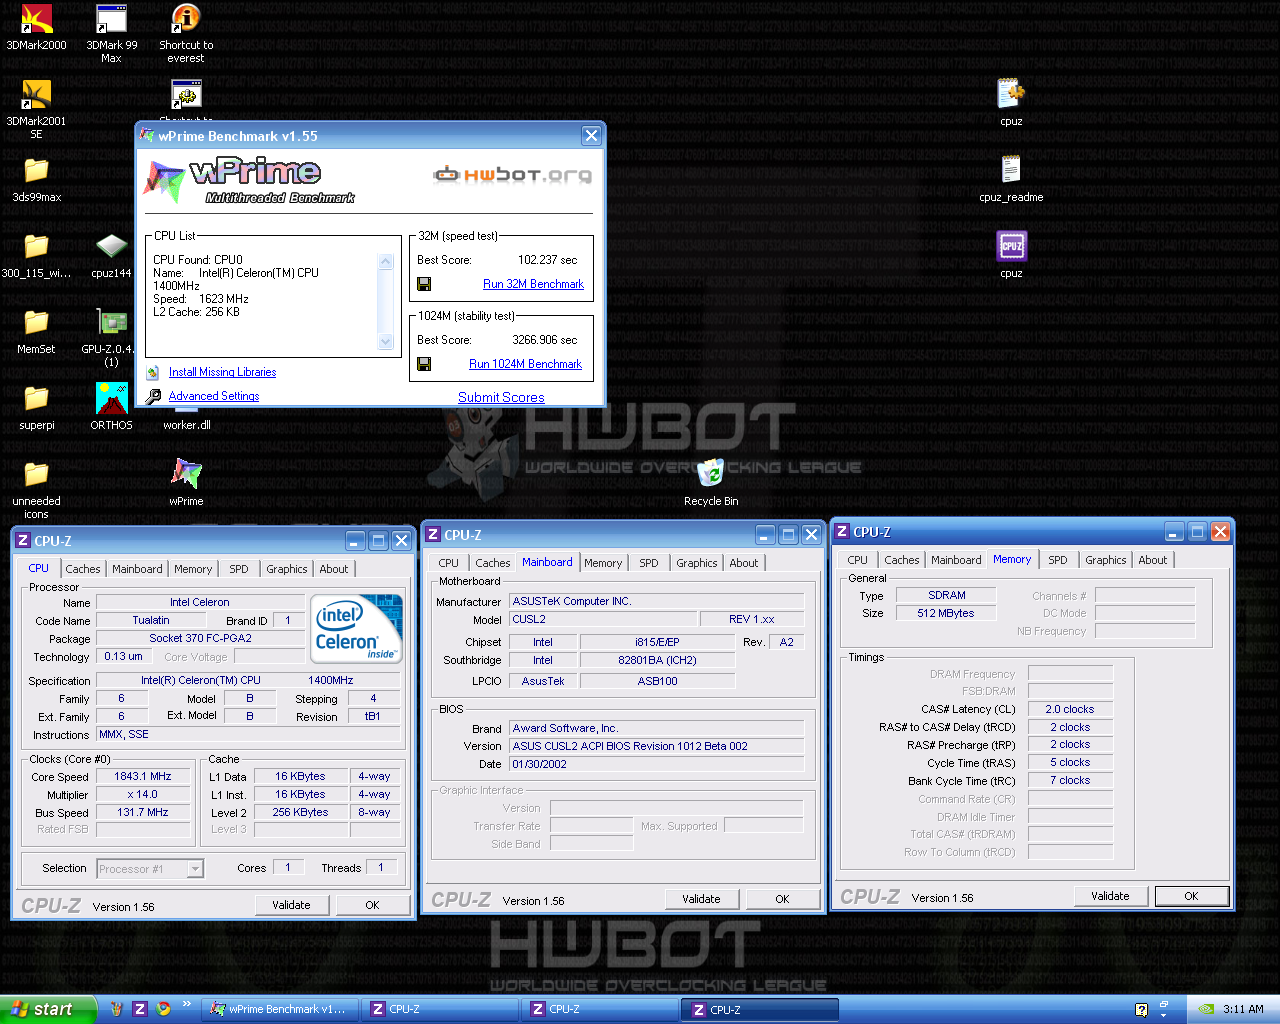Image resolution: width=1280 pixels, height=1024 pixels.
Task: Open the Shortcut to everest icon
Action: point(186,20)
